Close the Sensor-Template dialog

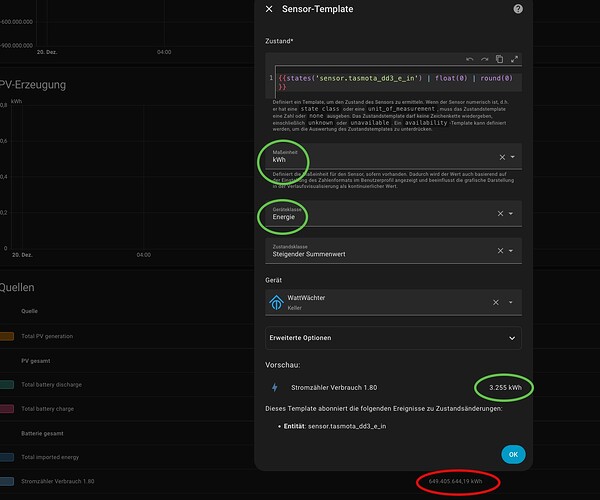[x=269, y=9]
